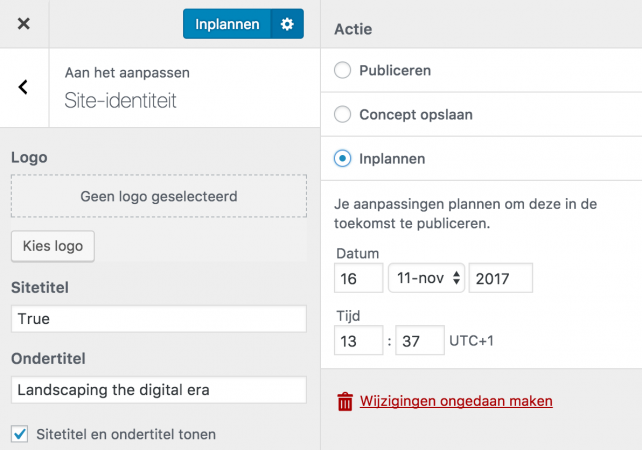This screenshot has width=642, height=450.
Task: Click the hour field showing 13
Action: 358,340
